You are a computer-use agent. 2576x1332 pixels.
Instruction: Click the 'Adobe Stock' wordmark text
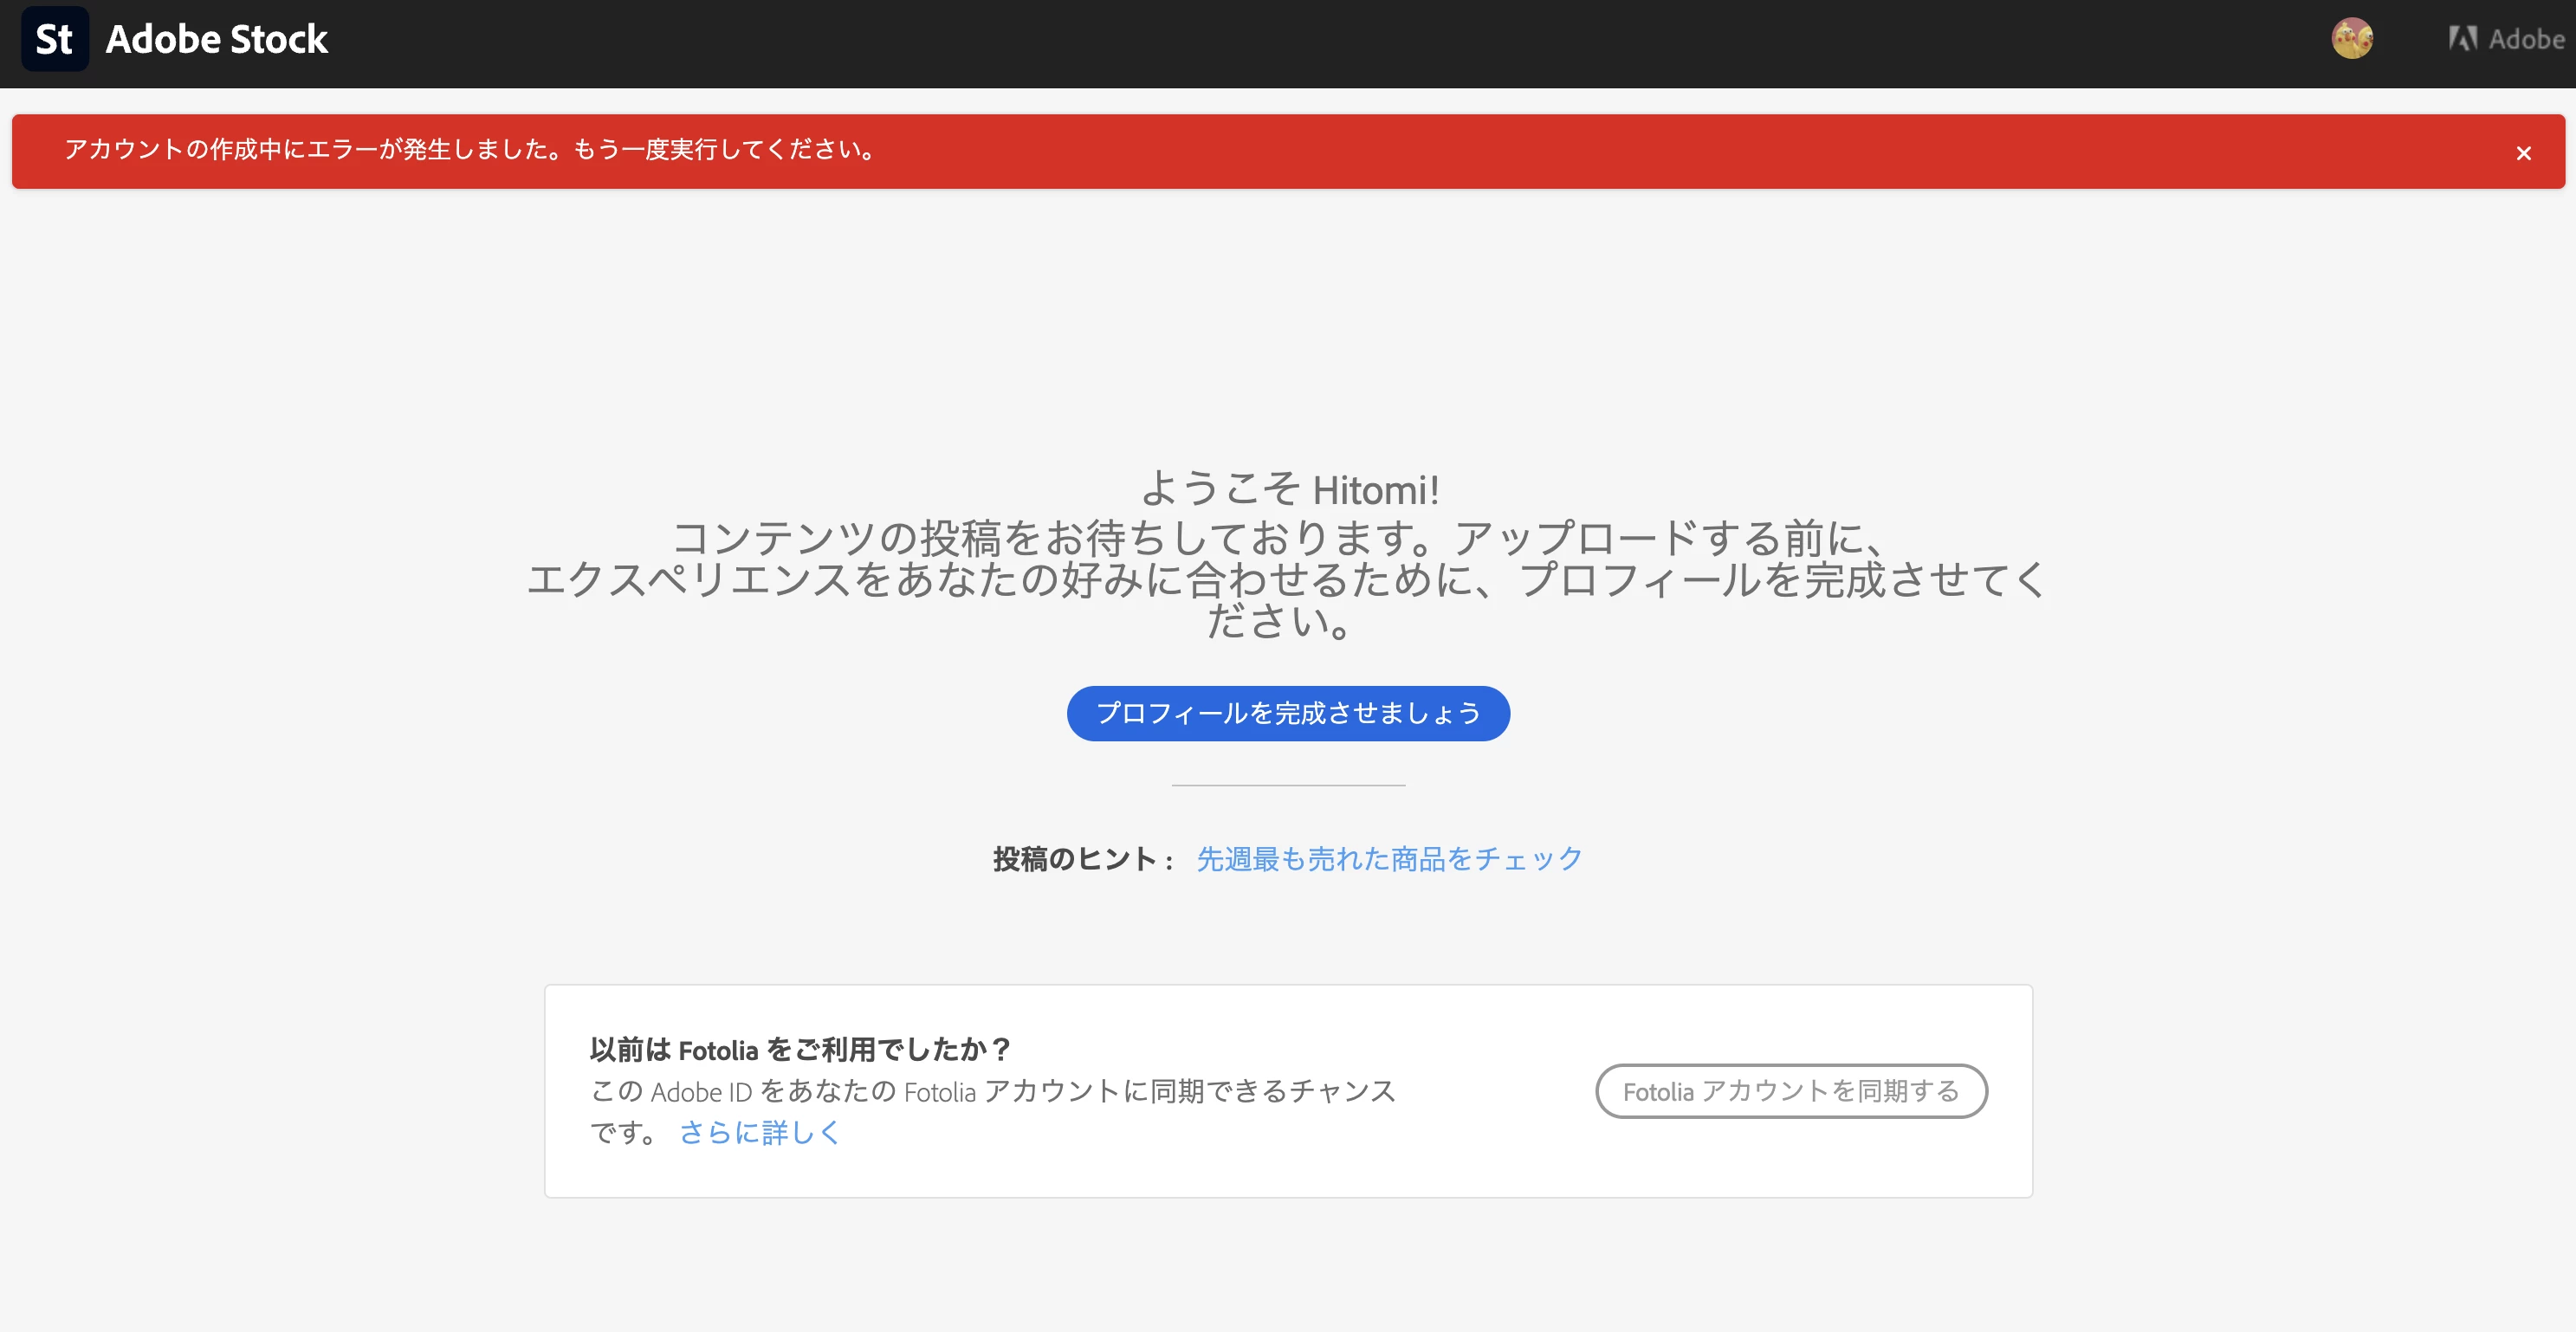click(x=217, y=40)
